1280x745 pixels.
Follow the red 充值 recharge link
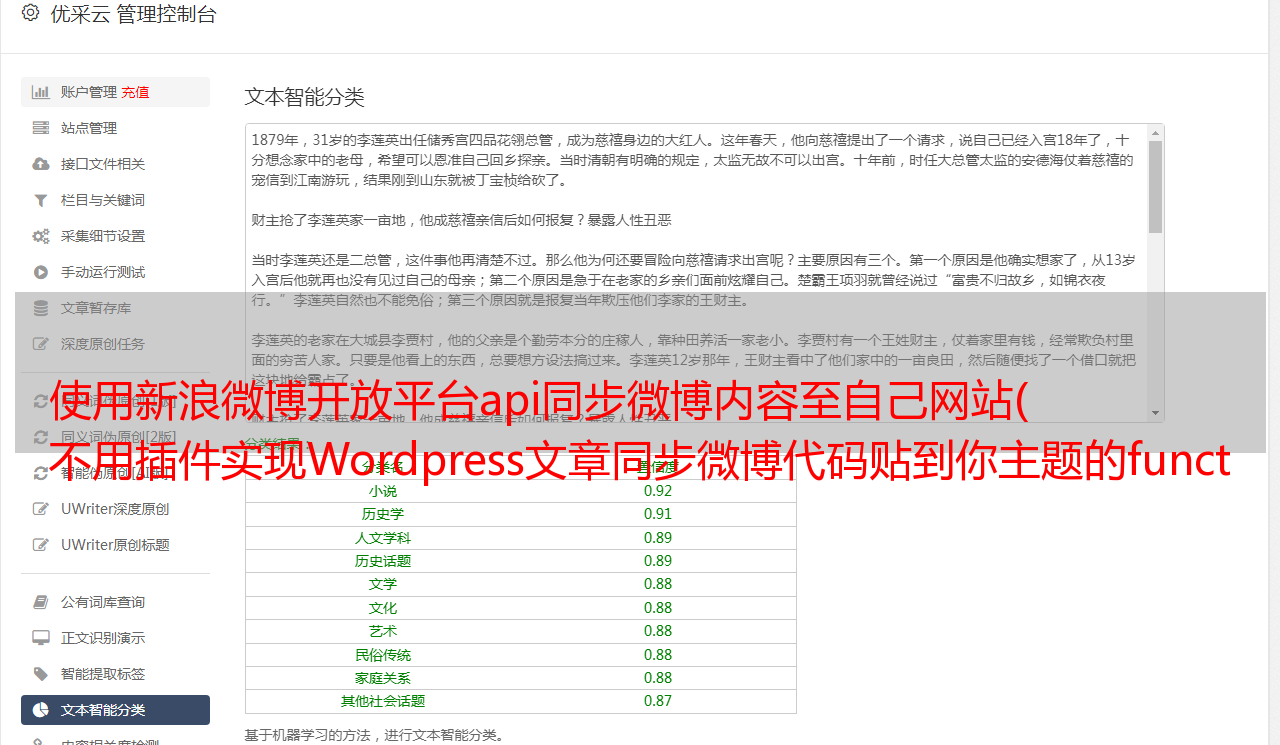click(x=135, y=92)
